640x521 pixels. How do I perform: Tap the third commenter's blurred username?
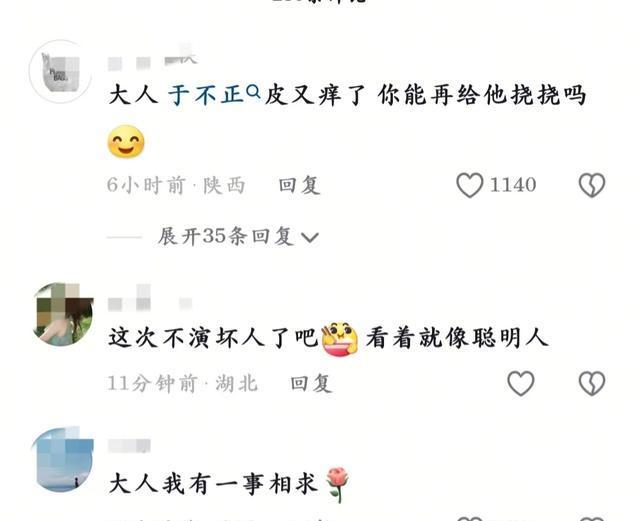(x=129, y=445)
